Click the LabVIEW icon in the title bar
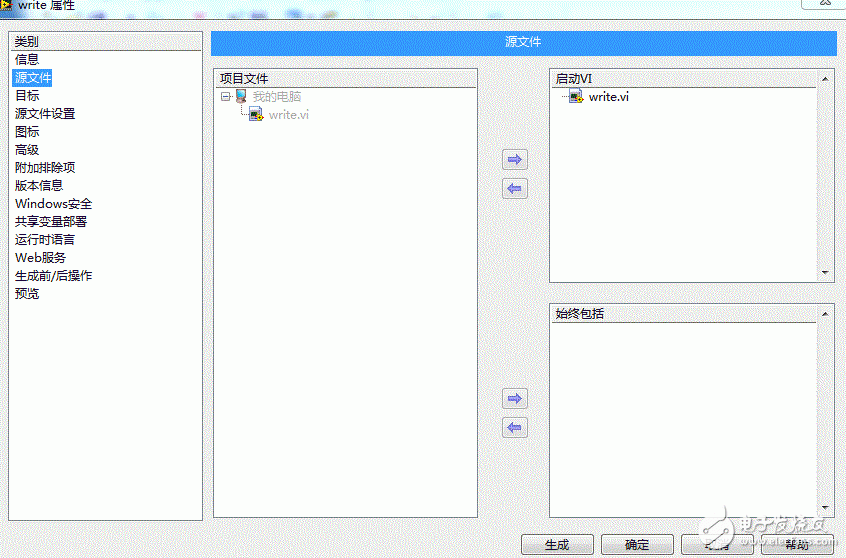 6,5
